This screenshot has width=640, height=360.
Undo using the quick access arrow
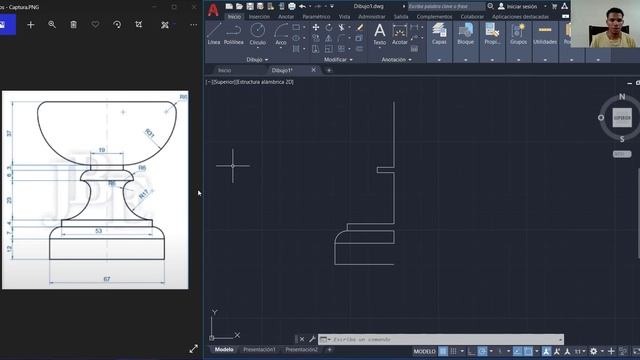point(302,6)
